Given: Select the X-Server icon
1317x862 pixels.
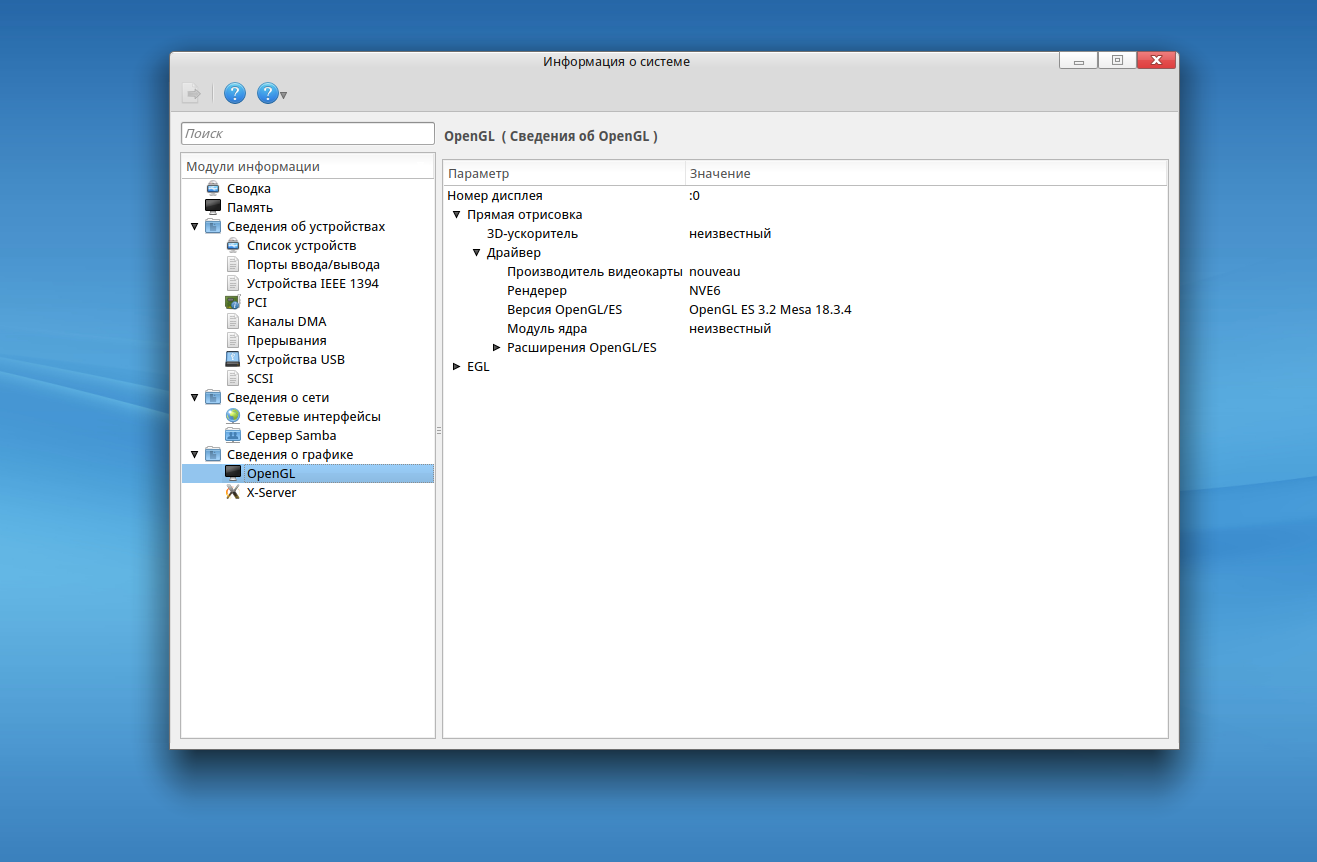Looking at the screenshot, I should tap(233, 492).
